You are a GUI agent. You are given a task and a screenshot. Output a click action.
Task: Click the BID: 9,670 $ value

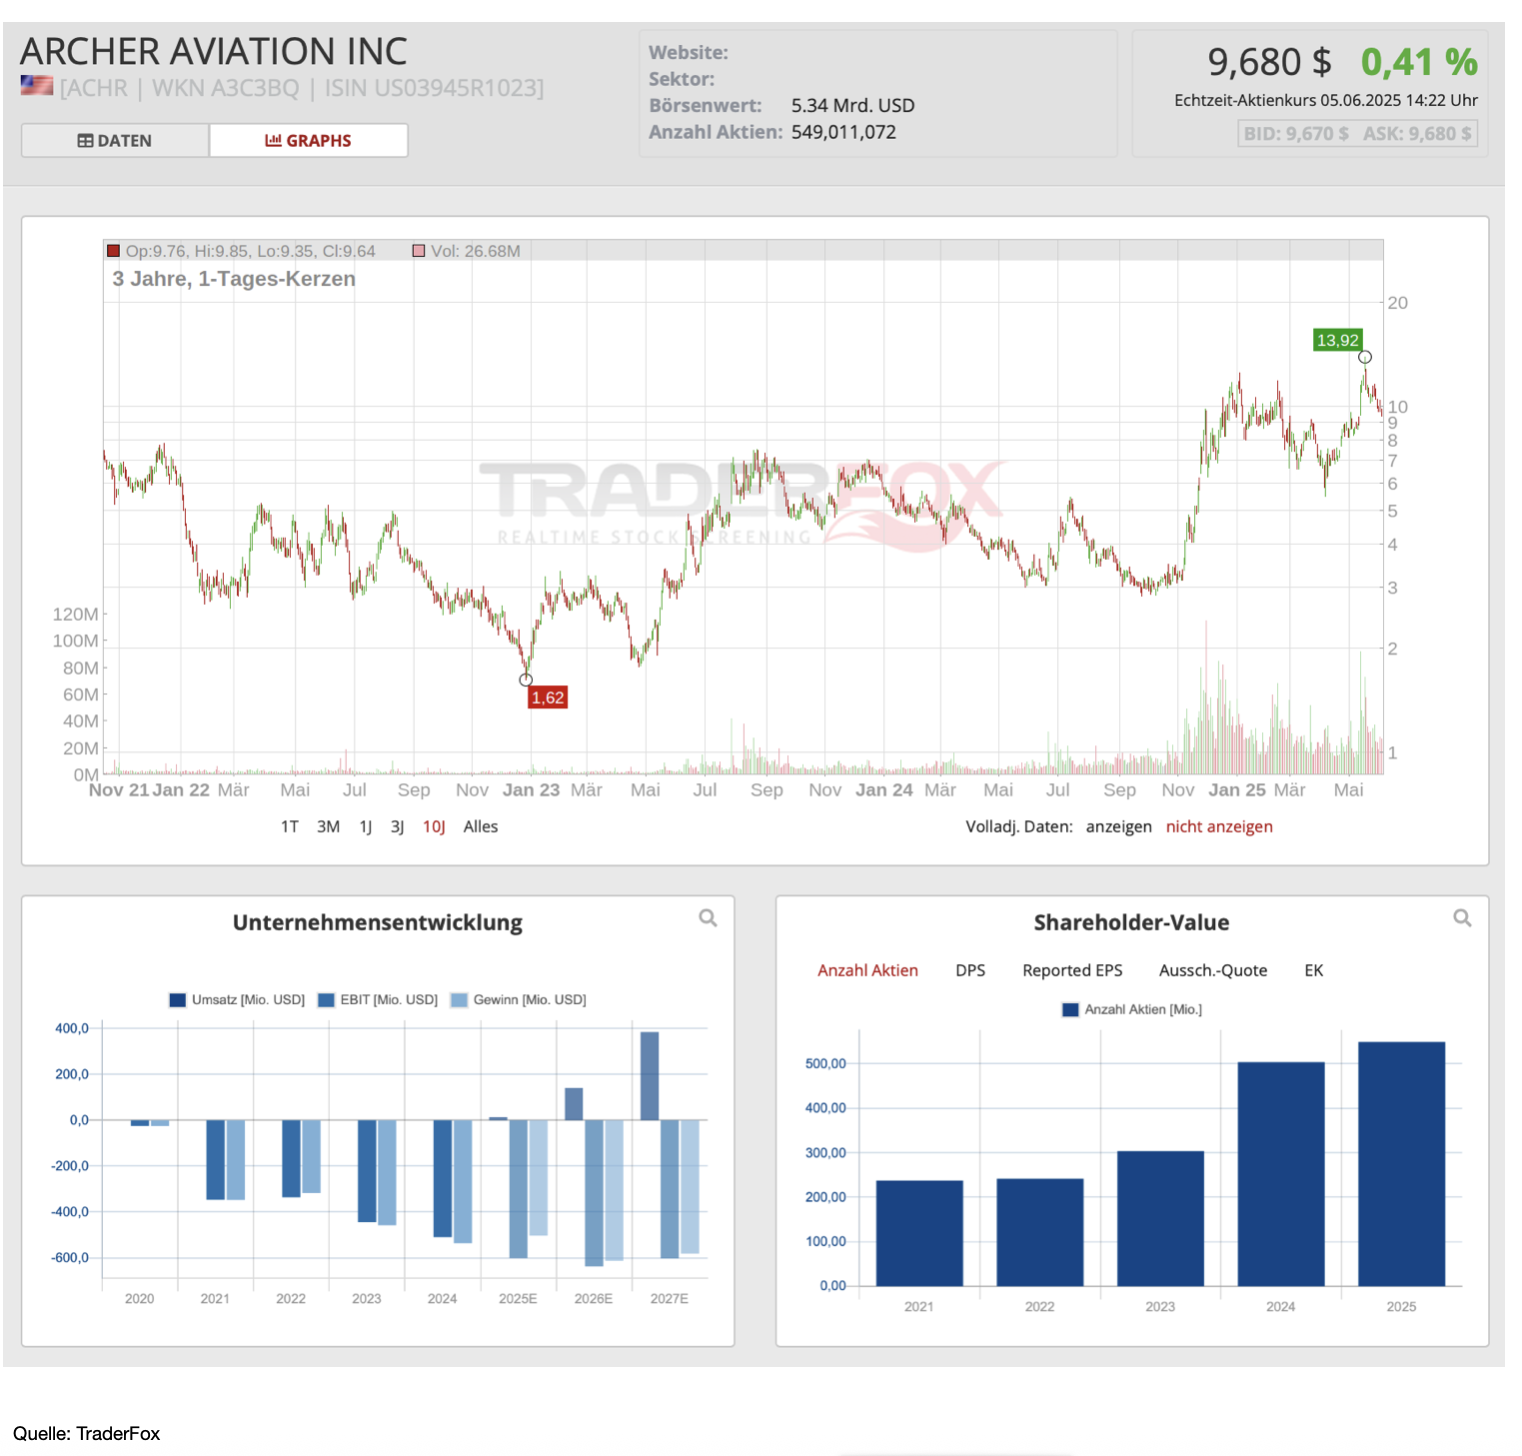(x=1296, y=134)
